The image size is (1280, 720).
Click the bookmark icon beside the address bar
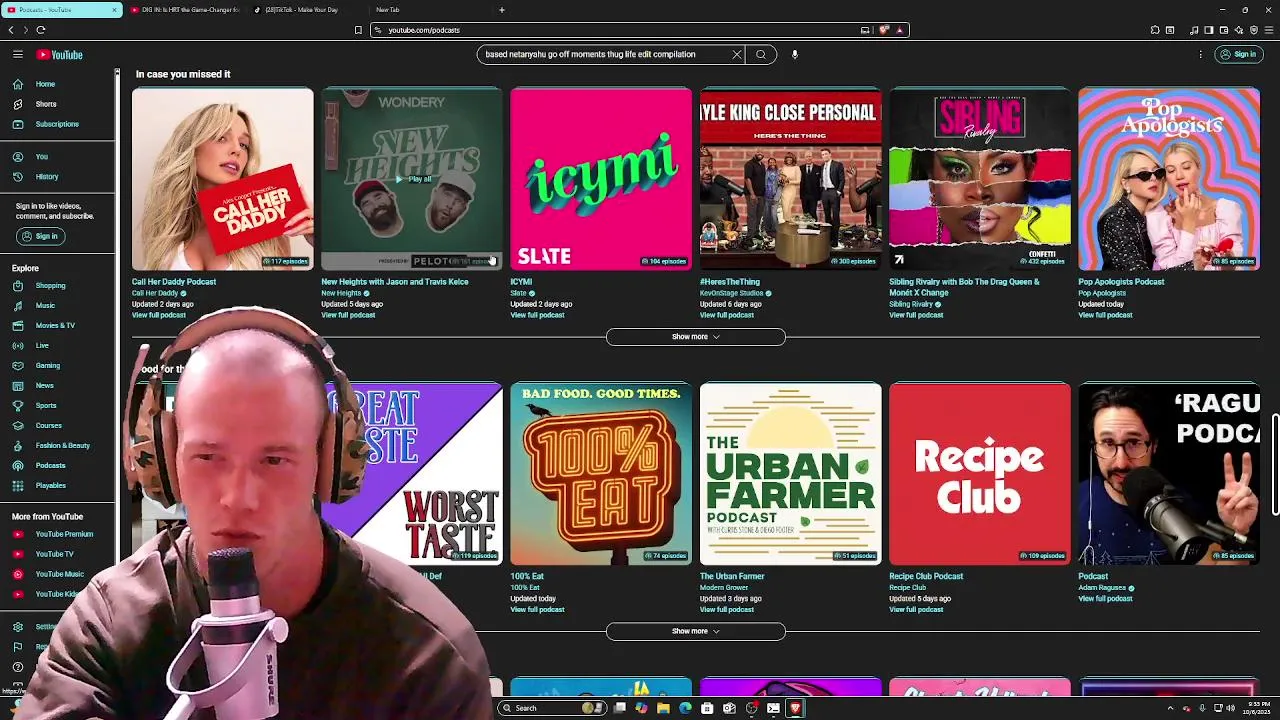(x=358, y=30)
